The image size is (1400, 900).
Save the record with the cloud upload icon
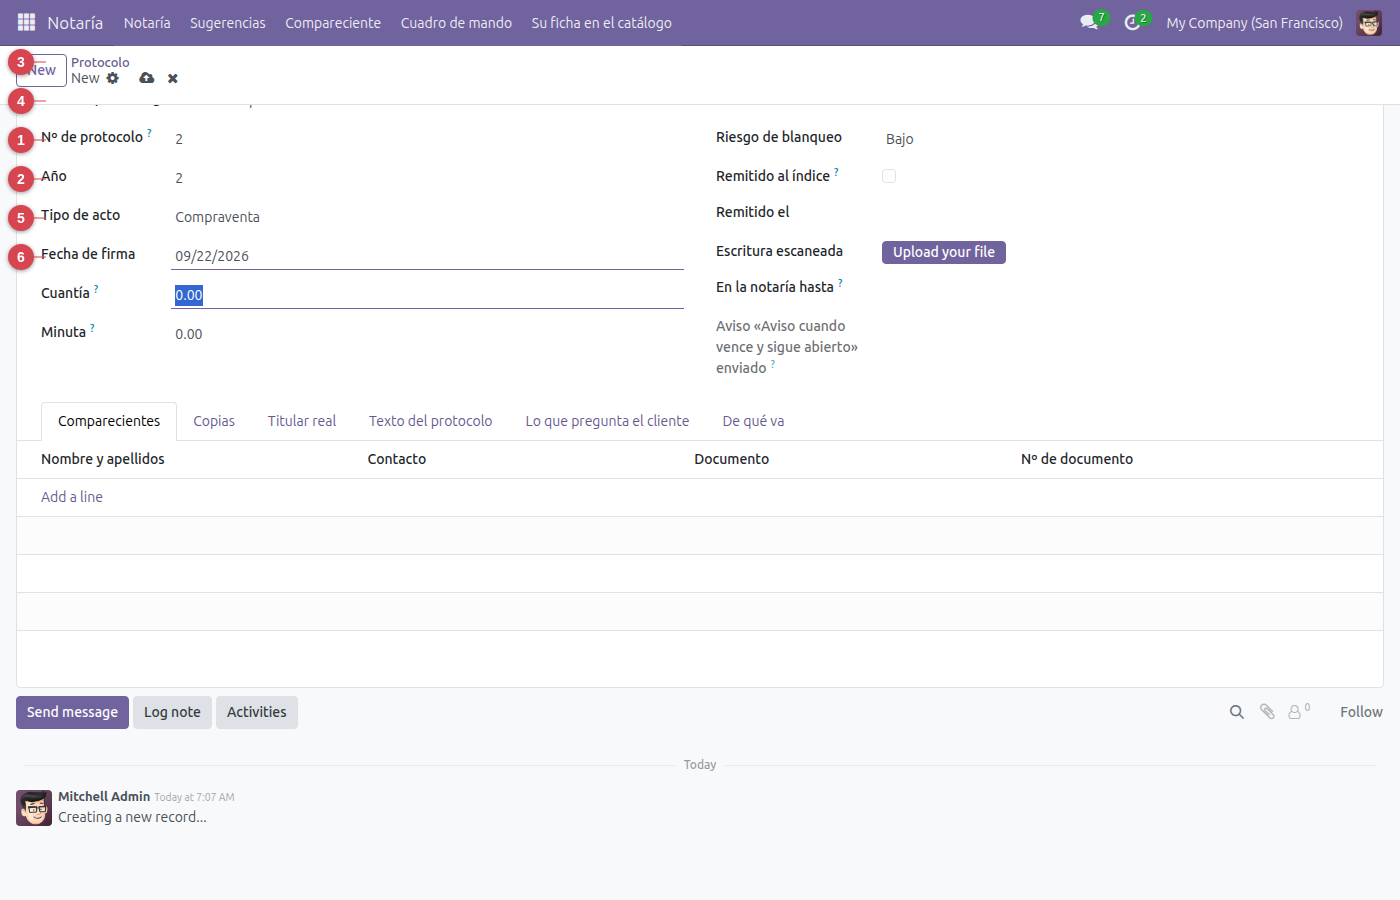[x=147, y=78]
